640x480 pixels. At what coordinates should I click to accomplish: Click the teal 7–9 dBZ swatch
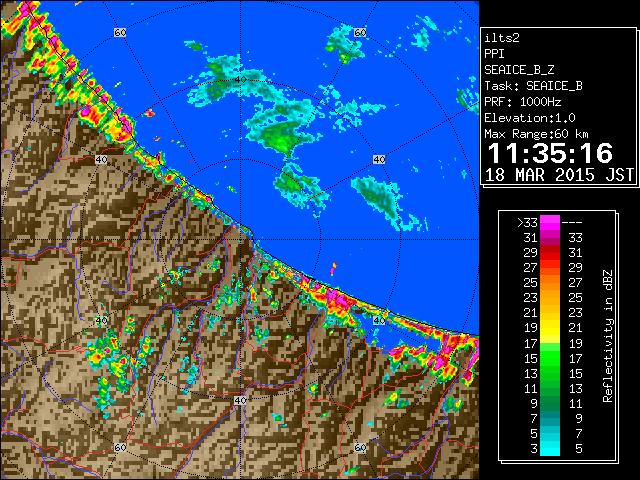tap(550, 418)
